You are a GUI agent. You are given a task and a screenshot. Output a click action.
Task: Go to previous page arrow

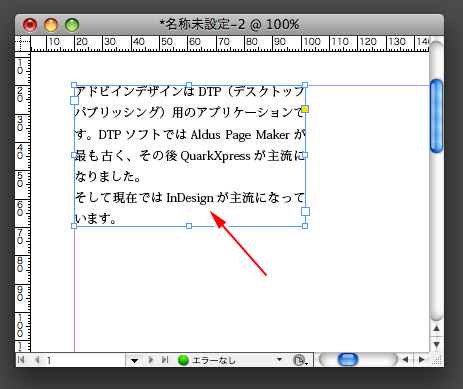37,360
